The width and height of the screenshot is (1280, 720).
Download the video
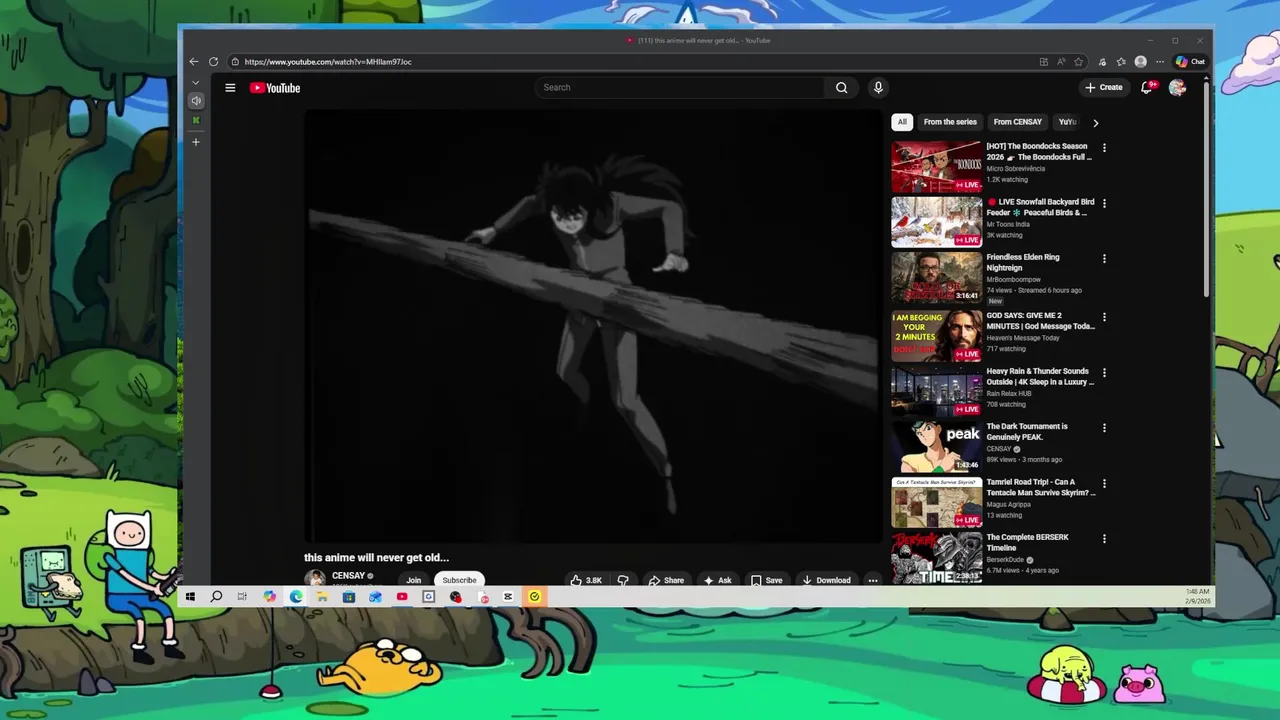[x=825, y=580]
